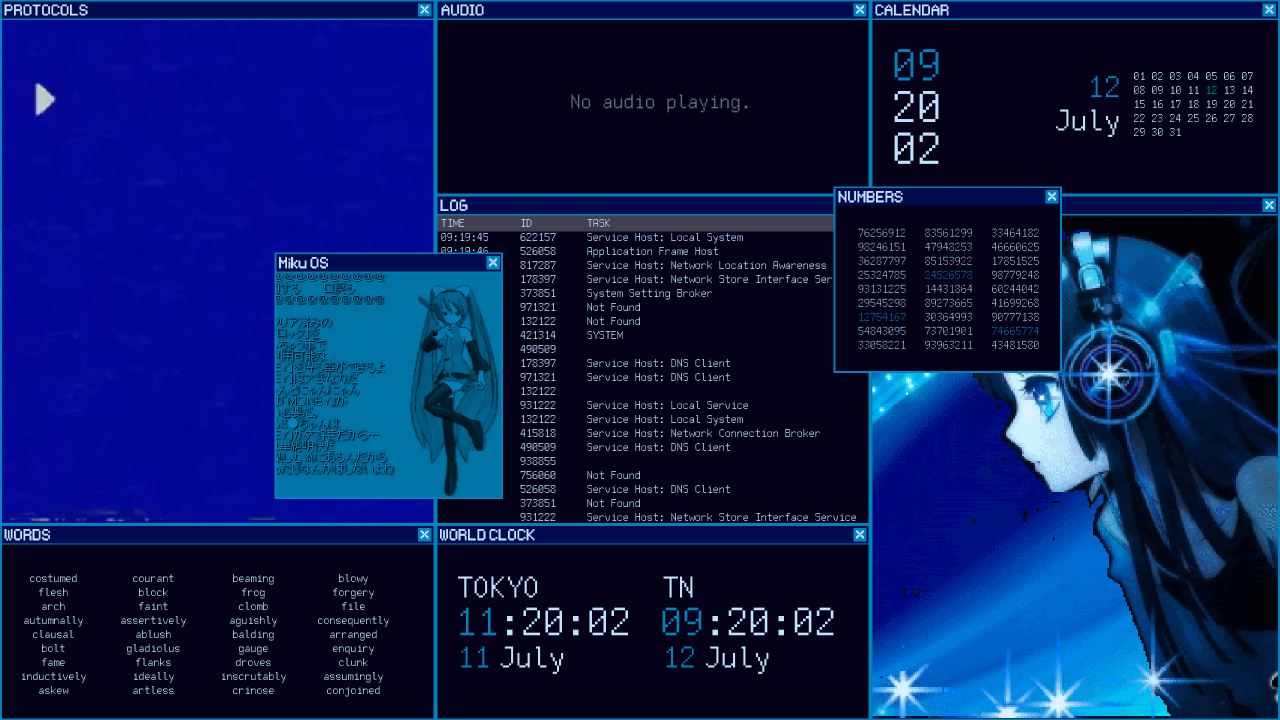Click number 60244042 in NUMBERS
1280x720 pixels.
point(1015,289)
